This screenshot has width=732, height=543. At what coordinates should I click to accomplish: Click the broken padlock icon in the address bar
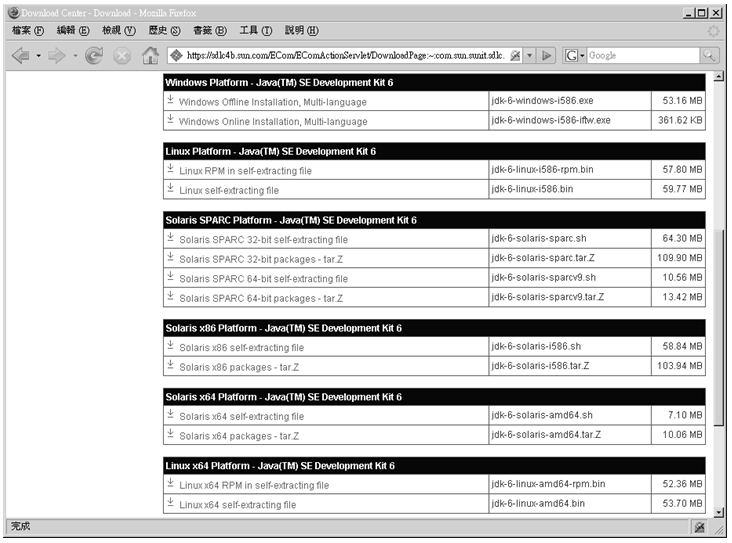pyautogui.click(x=515, y=56)
